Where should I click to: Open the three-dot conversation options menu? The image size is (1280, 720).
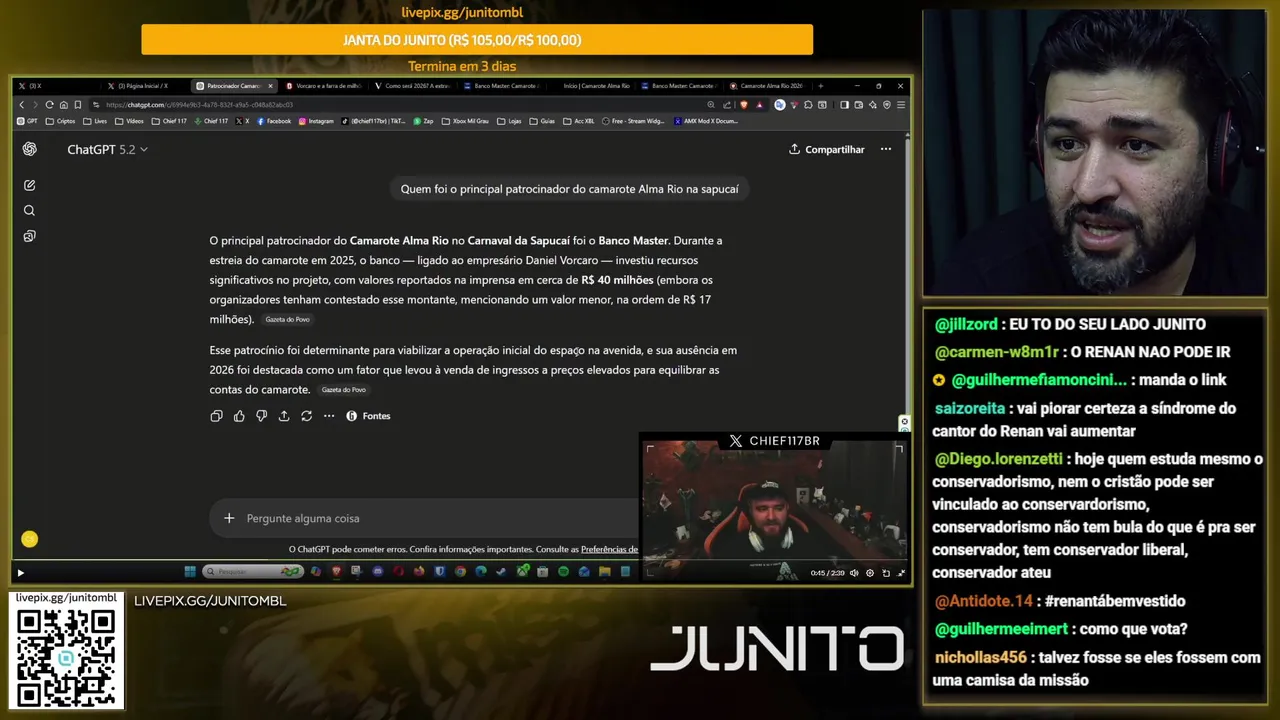click(x=885, y=149)
